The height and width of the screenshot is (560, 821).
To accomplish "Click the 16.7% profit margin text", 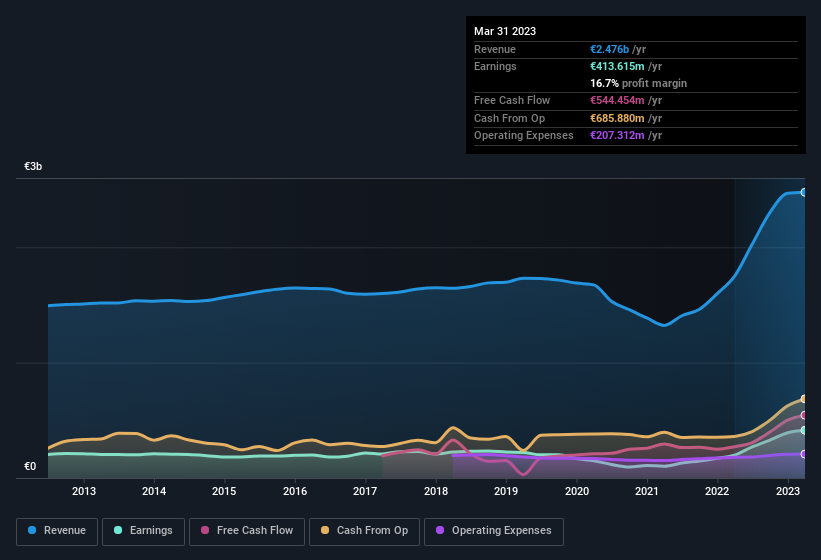I will pos(638,83).
